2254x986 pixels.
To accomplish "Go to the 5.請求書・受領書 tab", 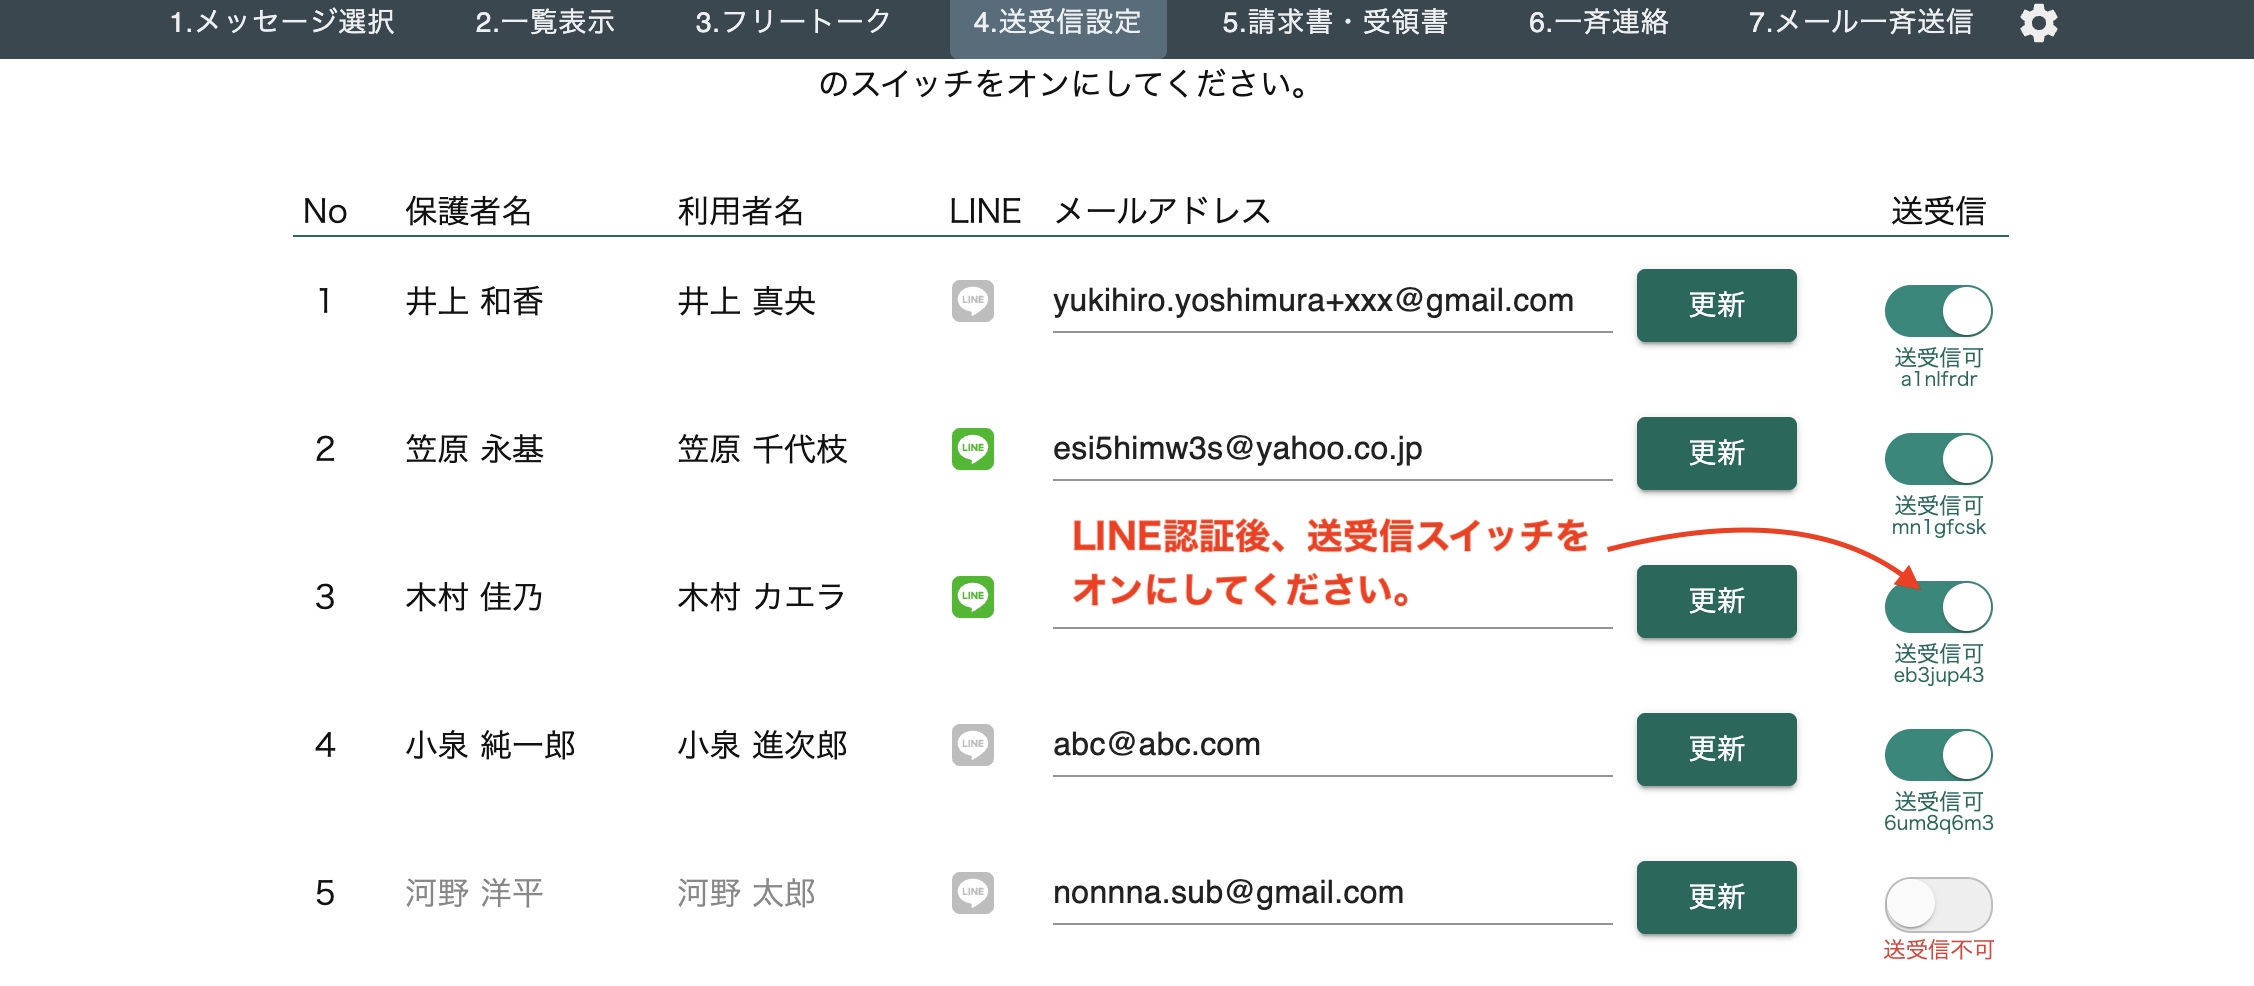I will tap(1334, 23).
